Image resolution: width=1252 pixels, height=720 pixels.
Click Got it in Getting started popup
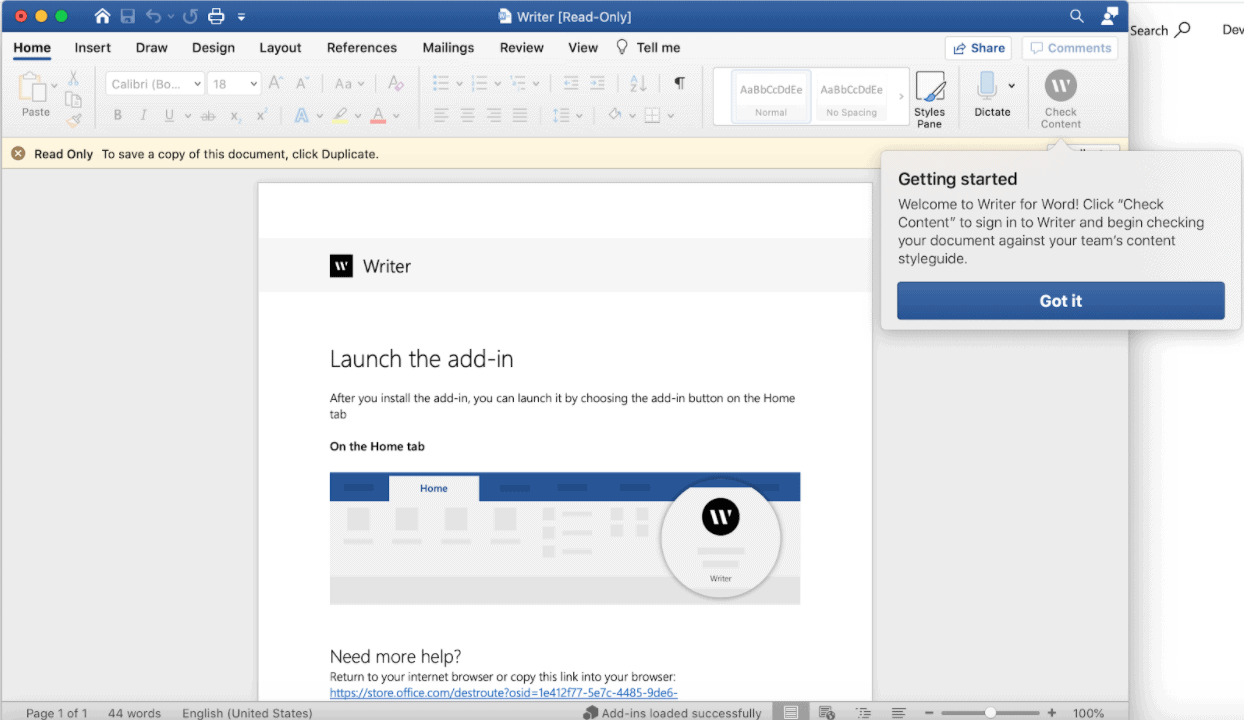click(x=1060, y=301)
